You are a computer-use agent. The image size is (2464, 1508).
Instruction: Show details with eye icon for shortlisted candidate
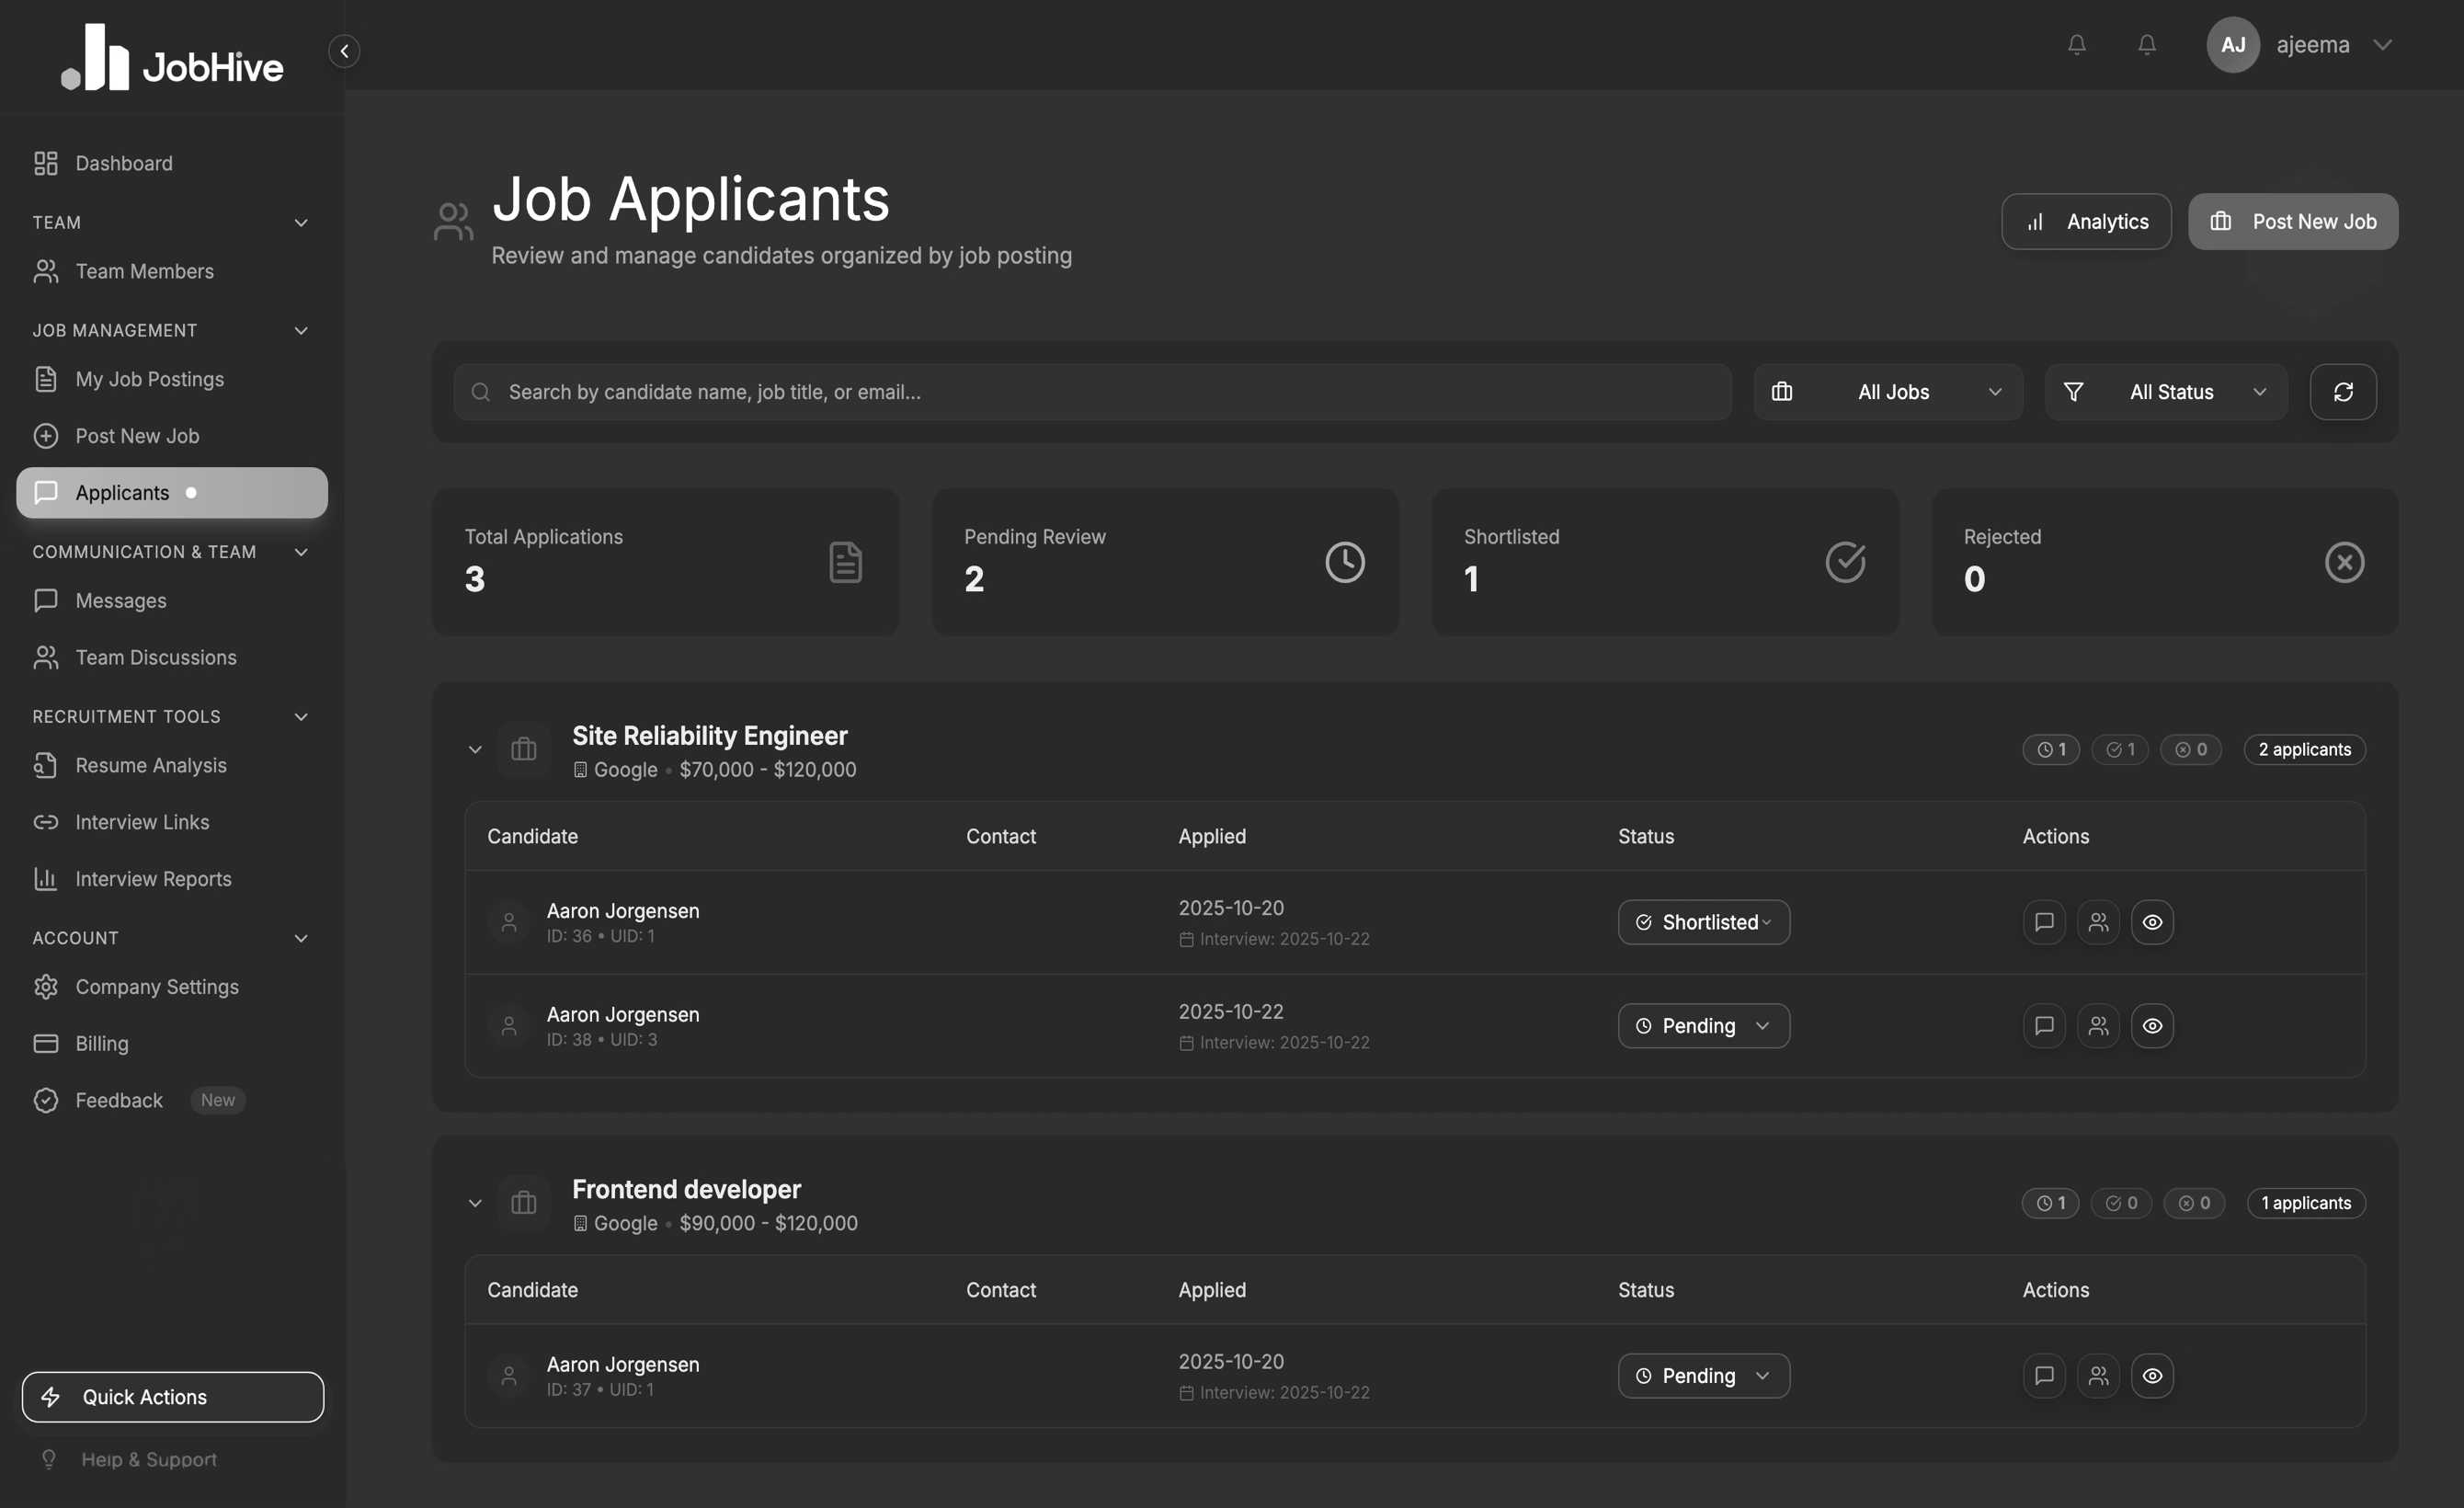pos(2153,922)
